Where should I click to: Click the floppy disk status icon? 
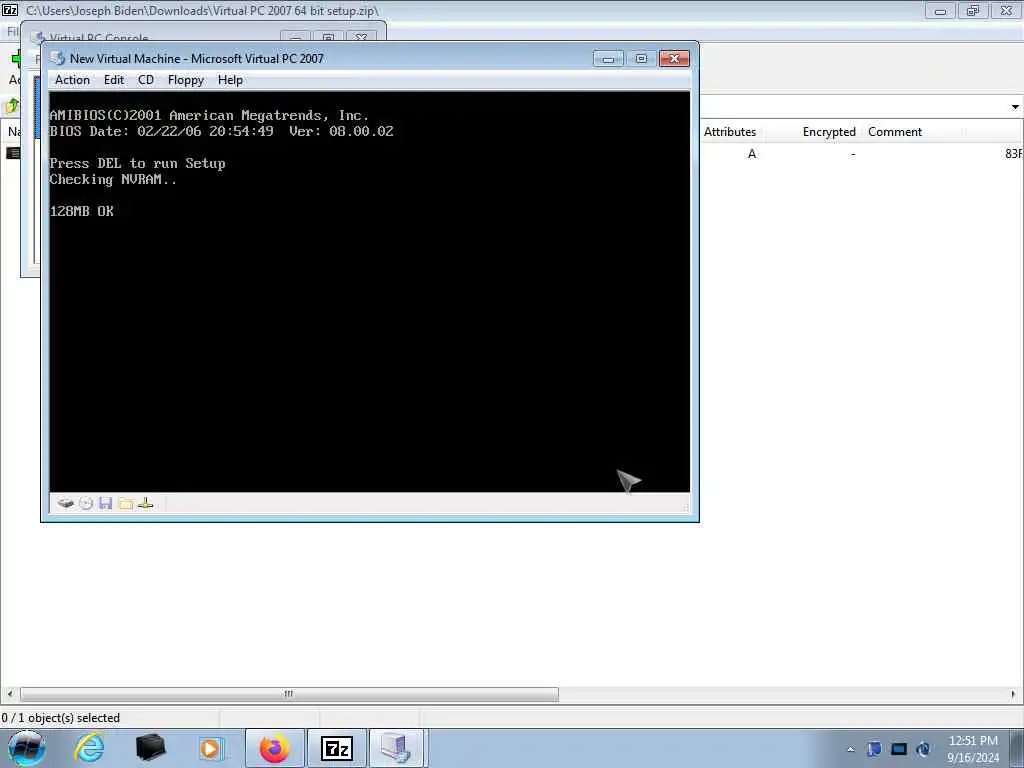pos(106,503)
